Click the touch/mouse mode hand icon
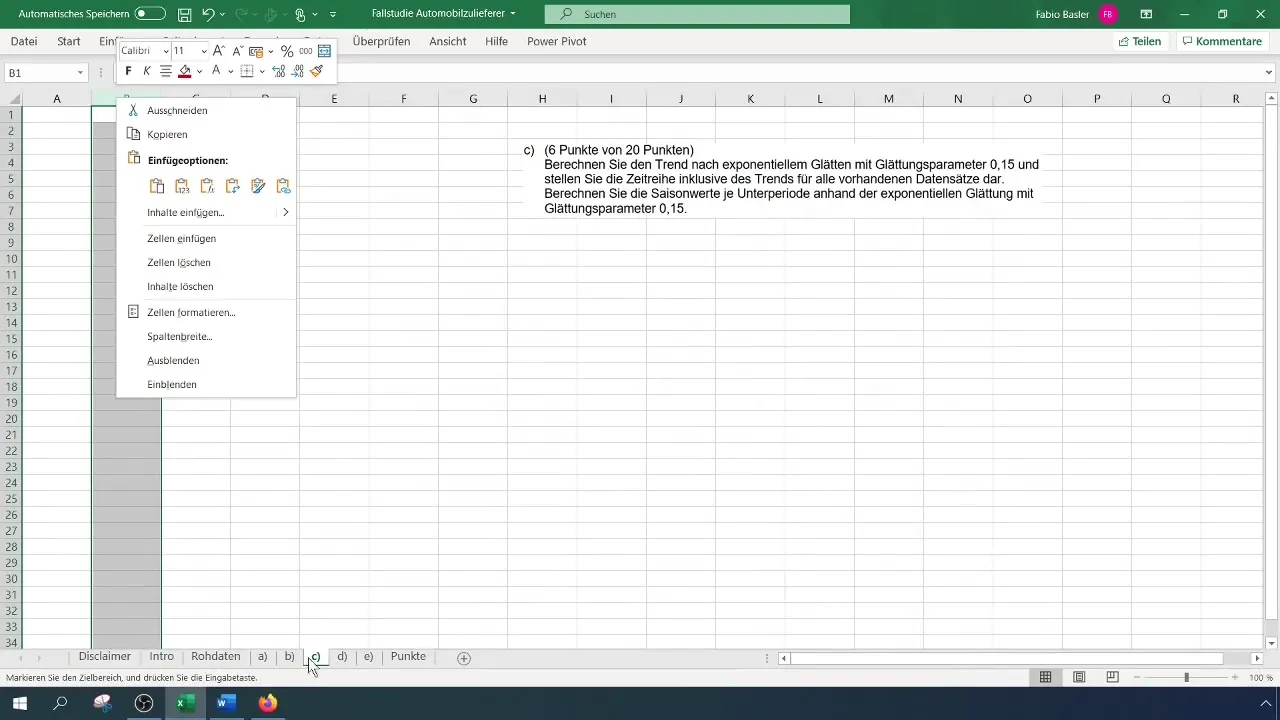 pos(299,14)
